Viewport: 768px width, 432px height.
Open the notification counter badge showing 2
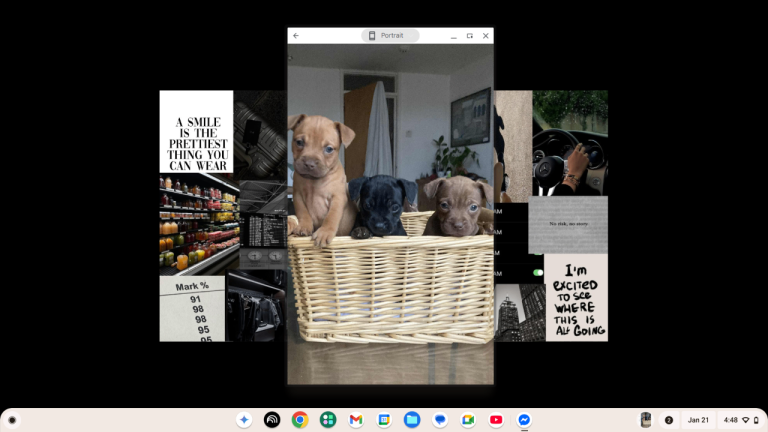tap(669, 420)
